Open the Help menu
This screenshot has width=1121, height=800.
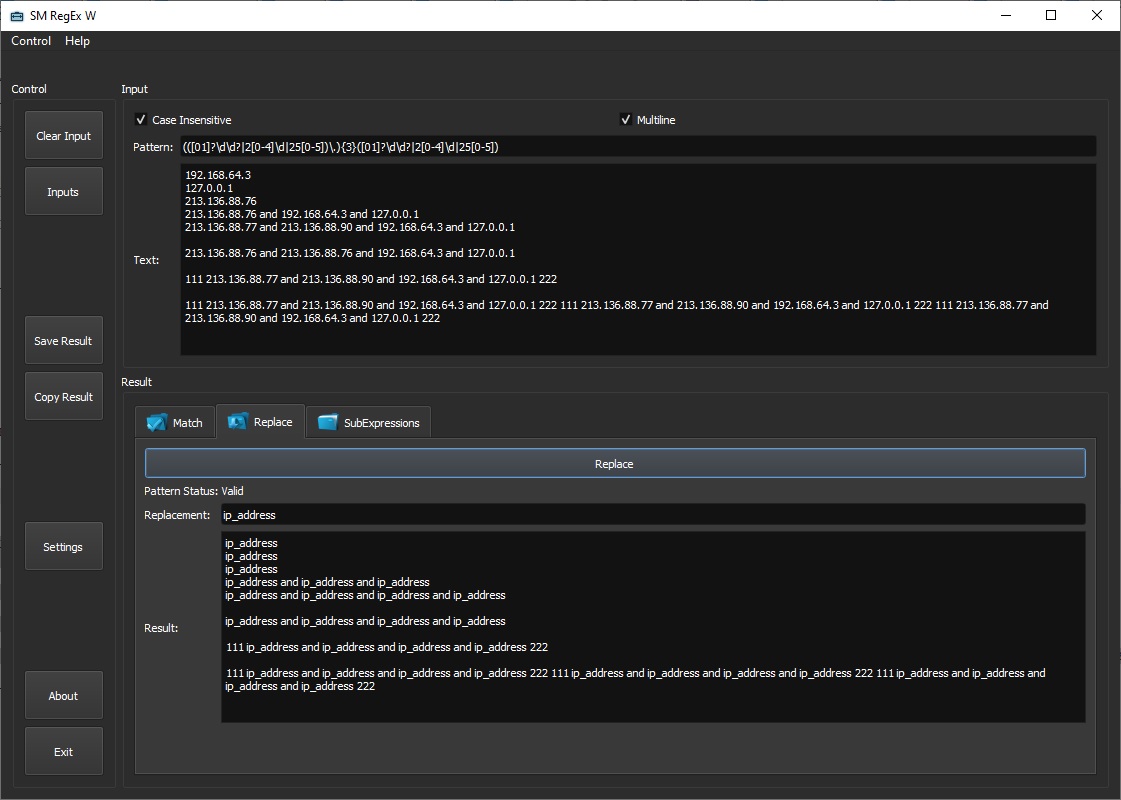pyautogui.click(x=77, y=41)
